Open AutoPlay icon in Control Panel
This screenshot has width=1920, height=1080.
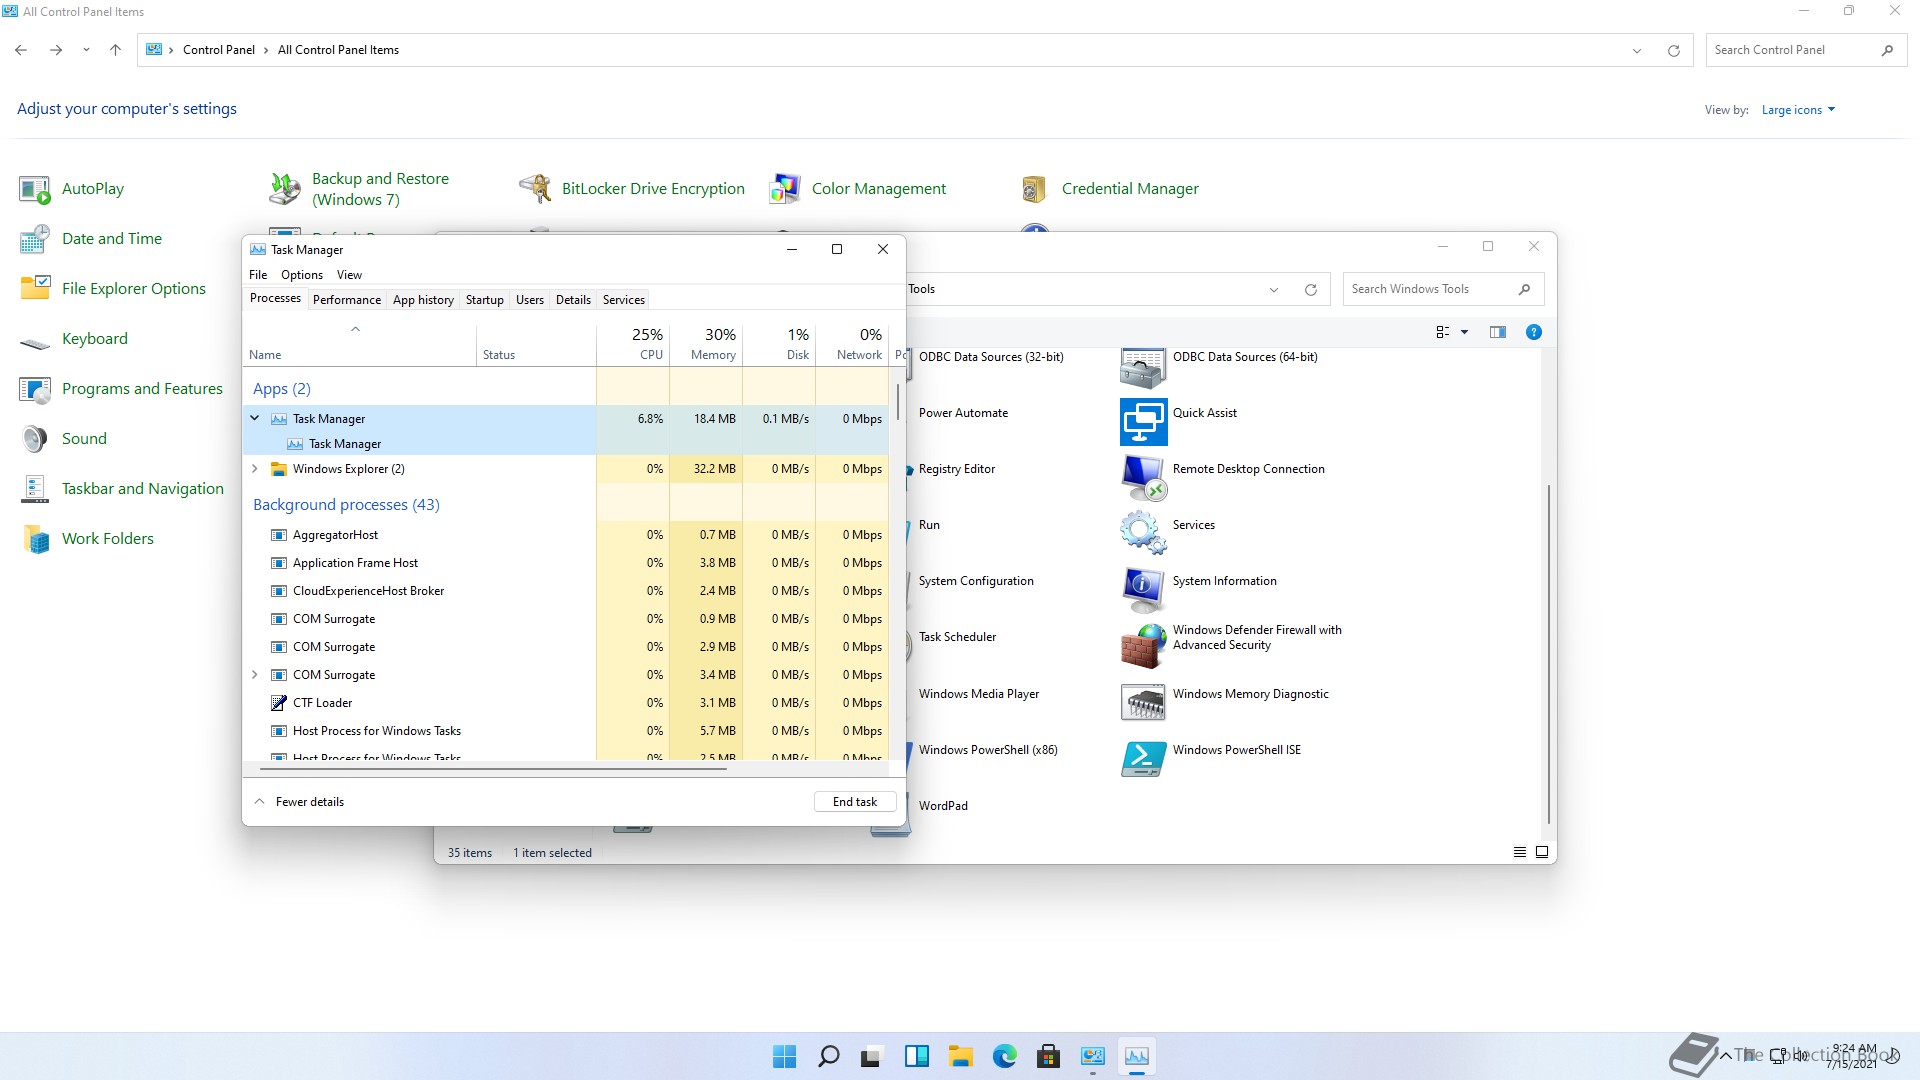click(x=35, y=189)
